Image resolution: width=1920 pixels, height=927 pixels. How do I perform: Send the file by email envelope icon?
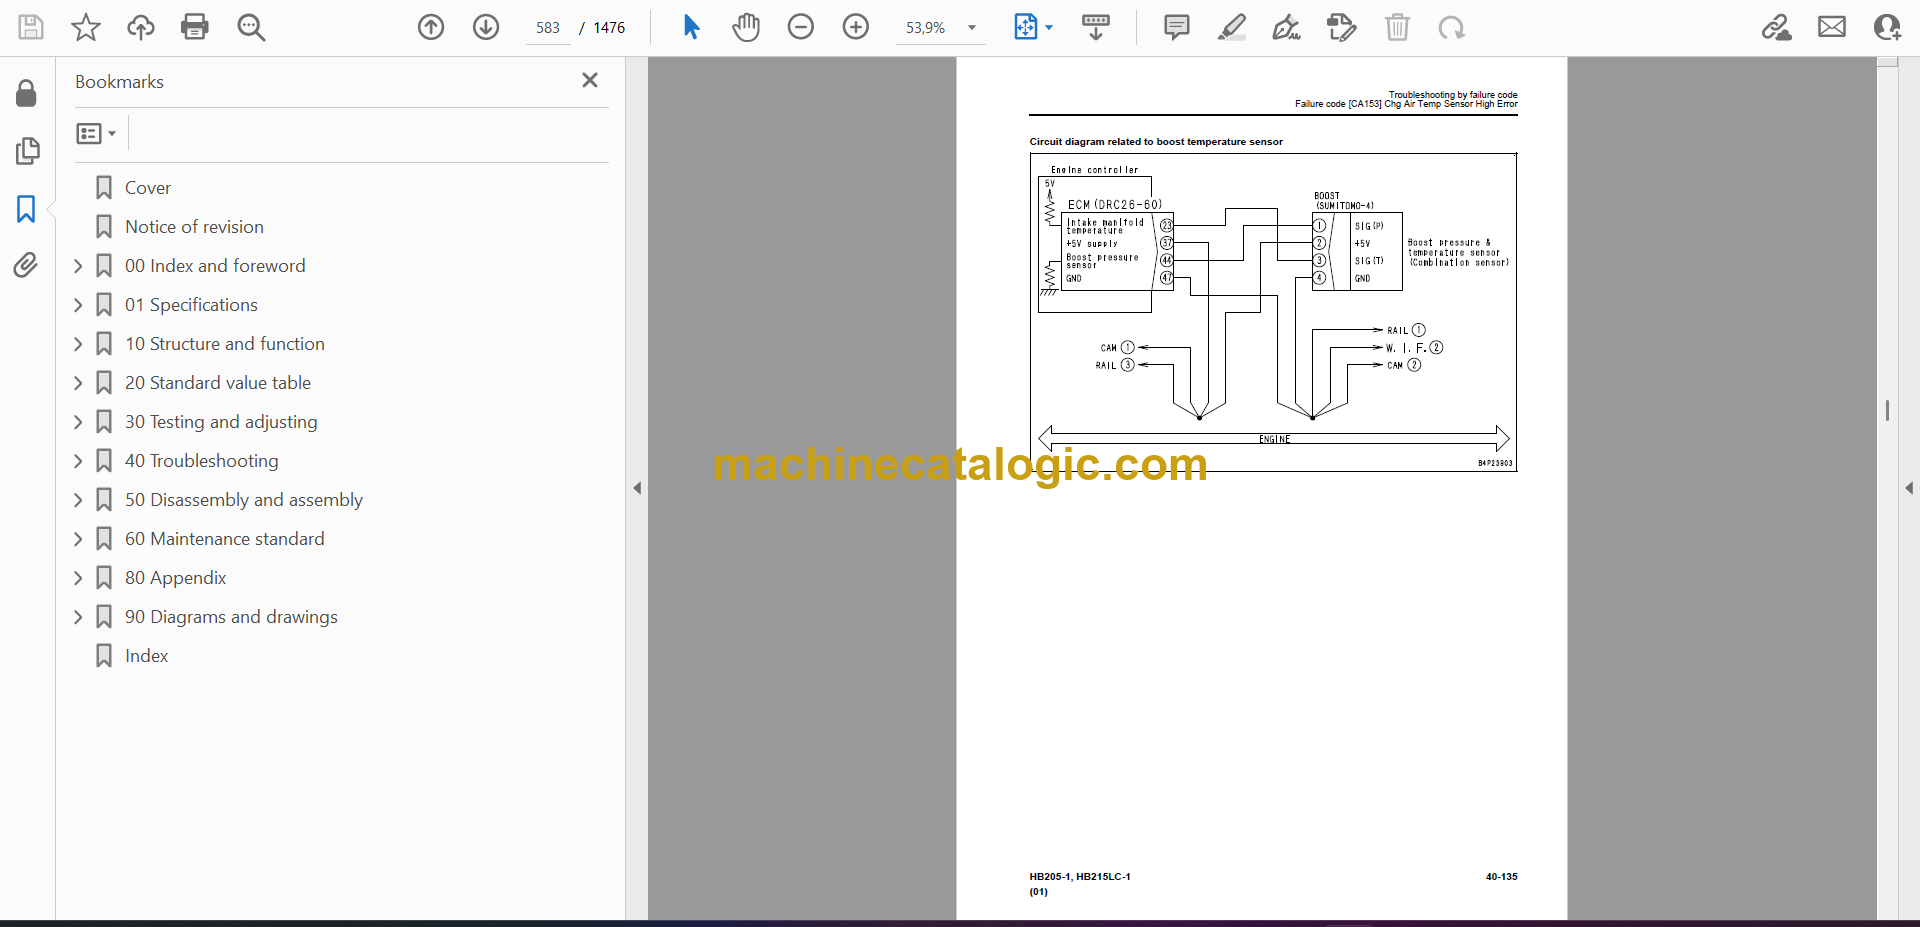[1832, 27]
